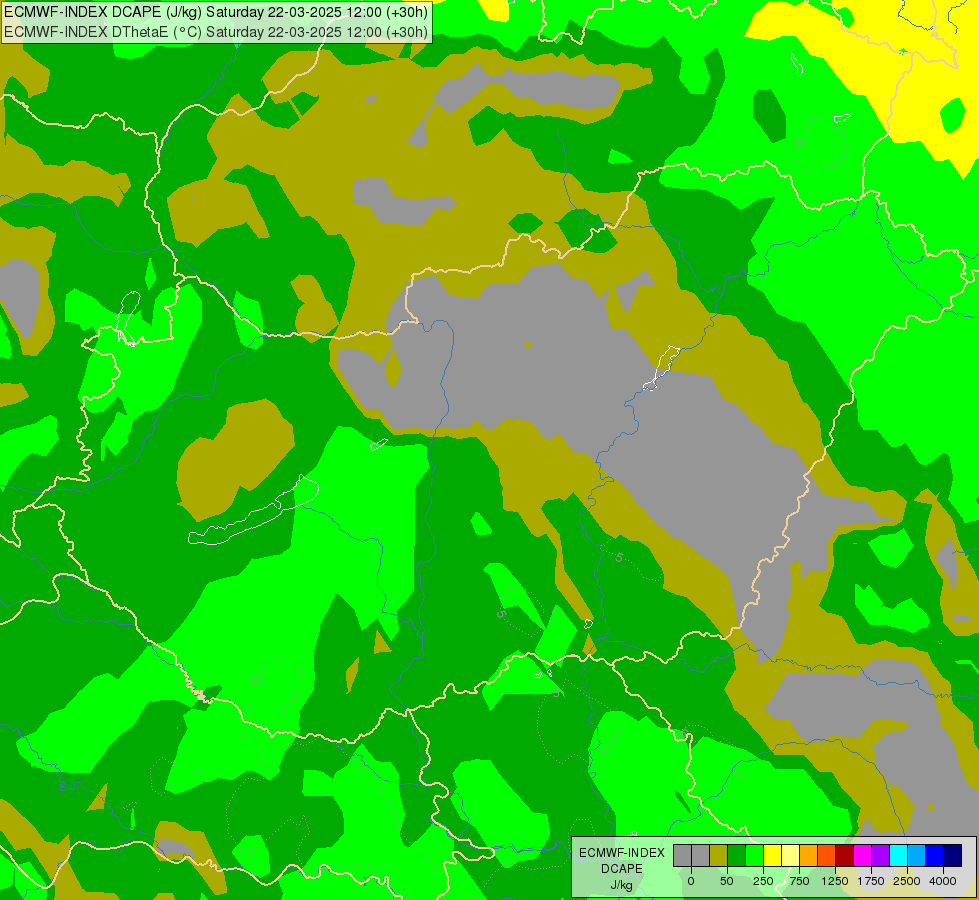Click the legend value 0
The image size is (979, 900).
pos(691,881)
